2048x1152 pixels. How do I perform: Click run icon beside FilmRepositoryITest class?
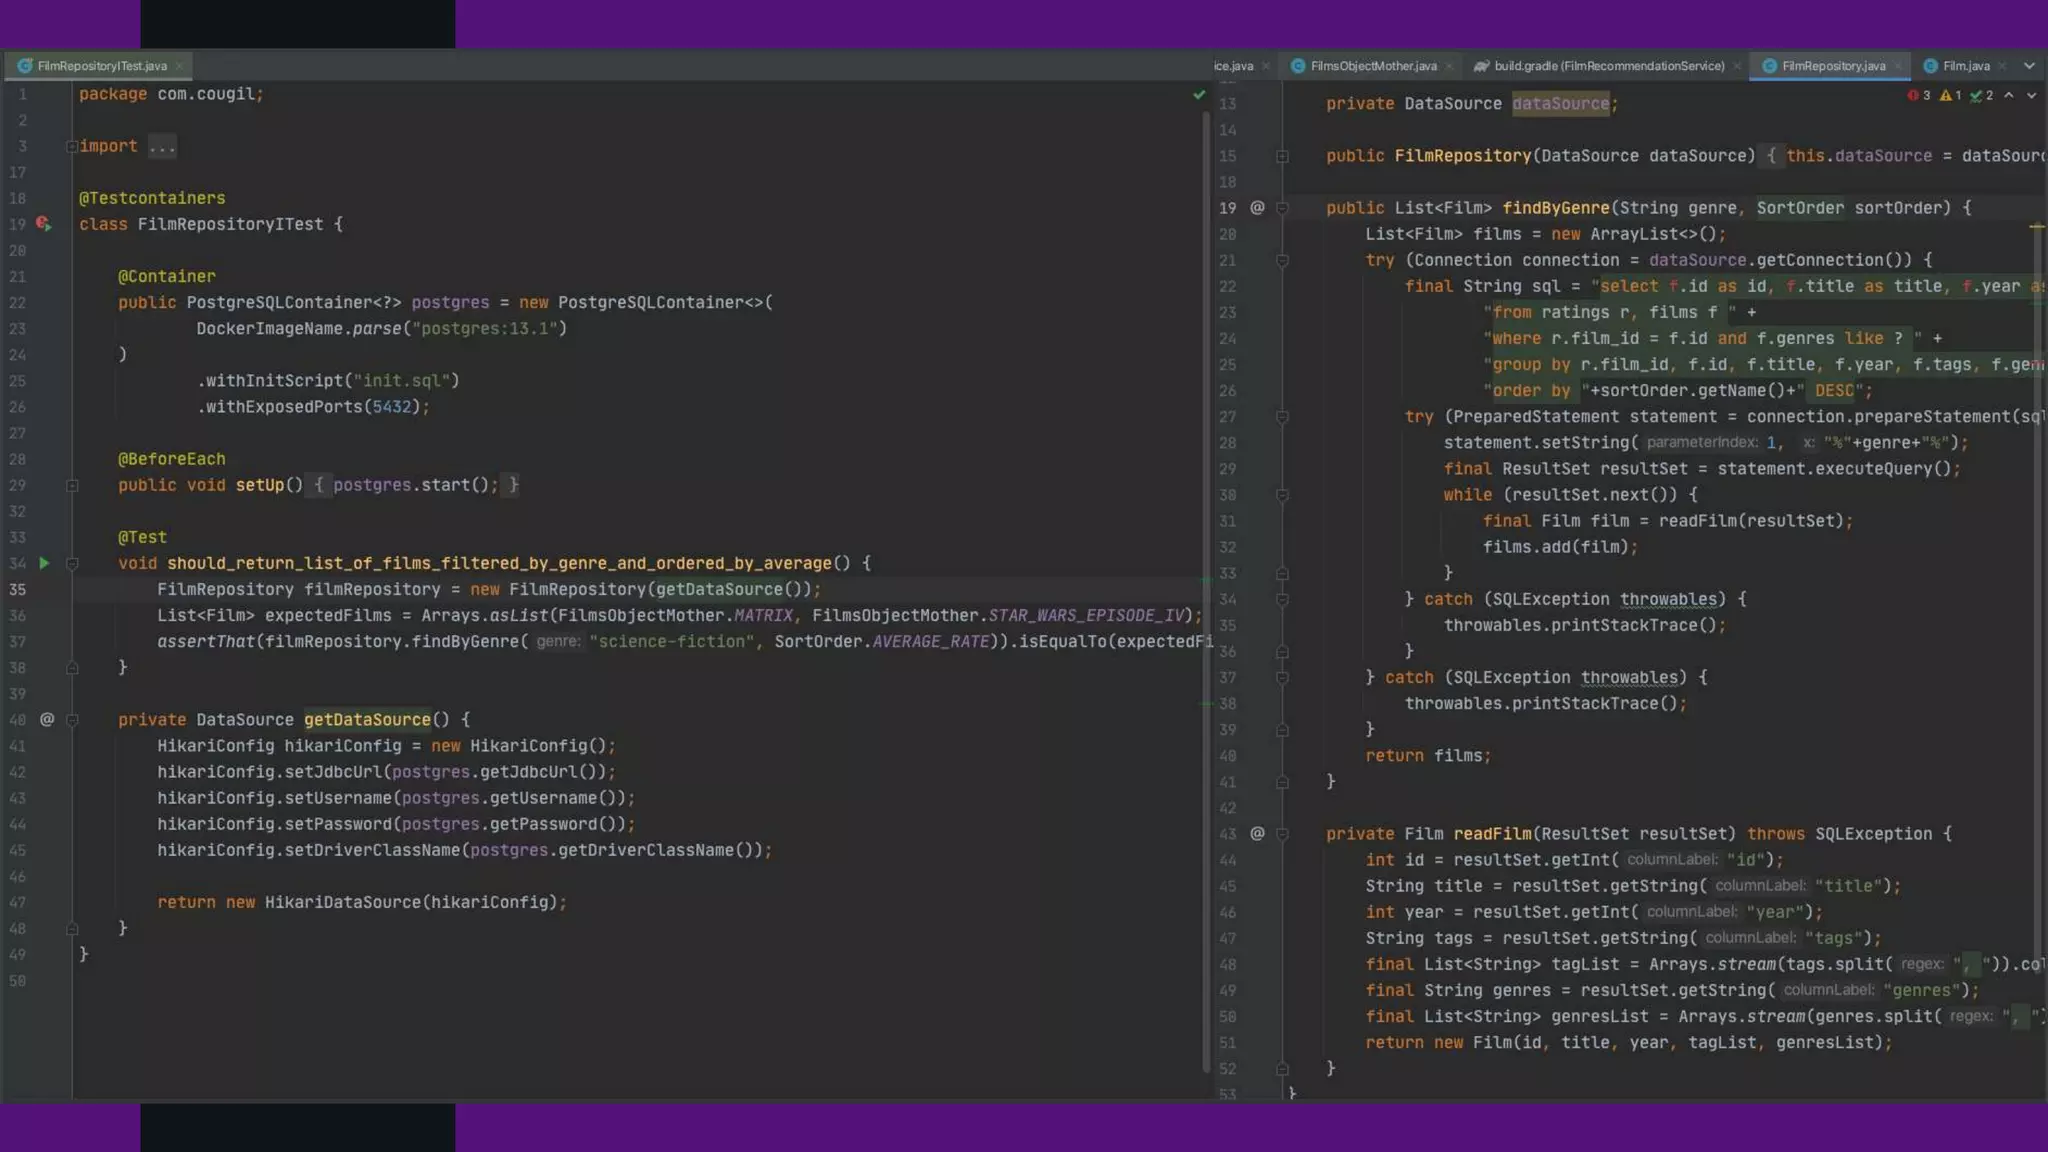pyautogui.click(x=43, y=224)
